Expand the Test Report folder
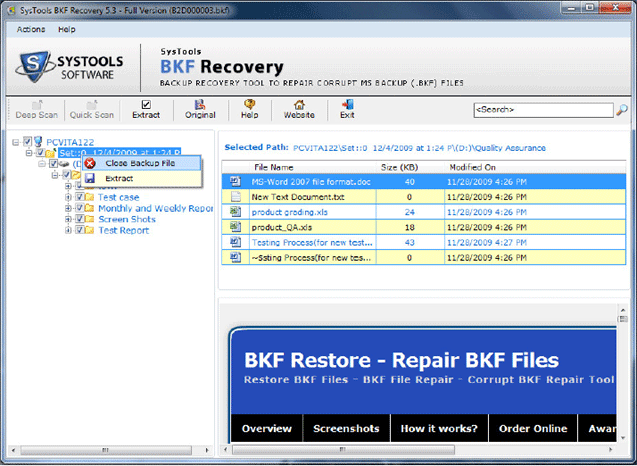 [68, 230]
